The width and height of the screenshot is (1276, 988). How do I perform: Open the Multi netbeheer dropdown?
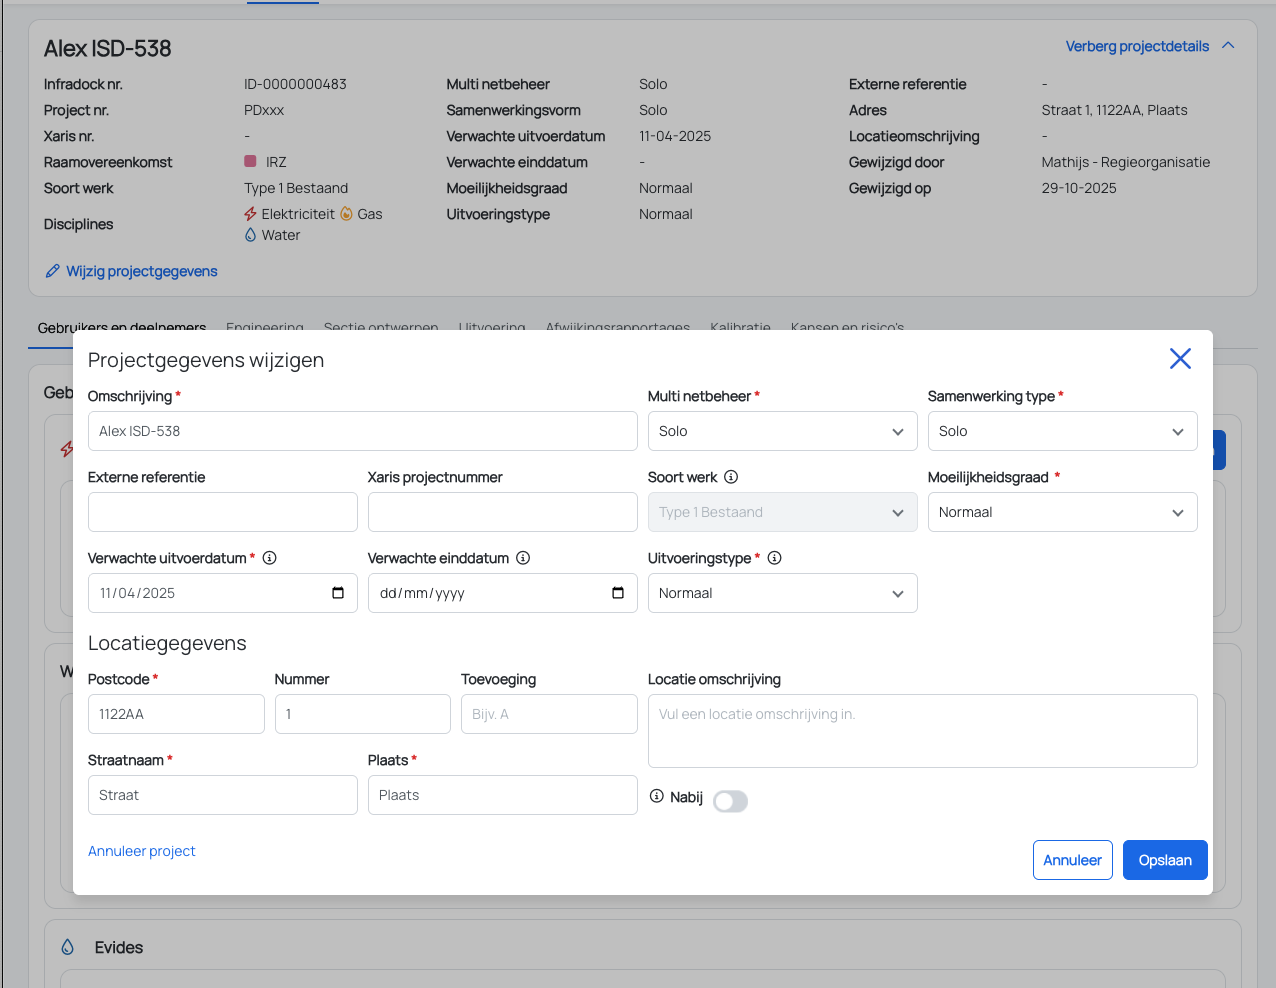782,431
